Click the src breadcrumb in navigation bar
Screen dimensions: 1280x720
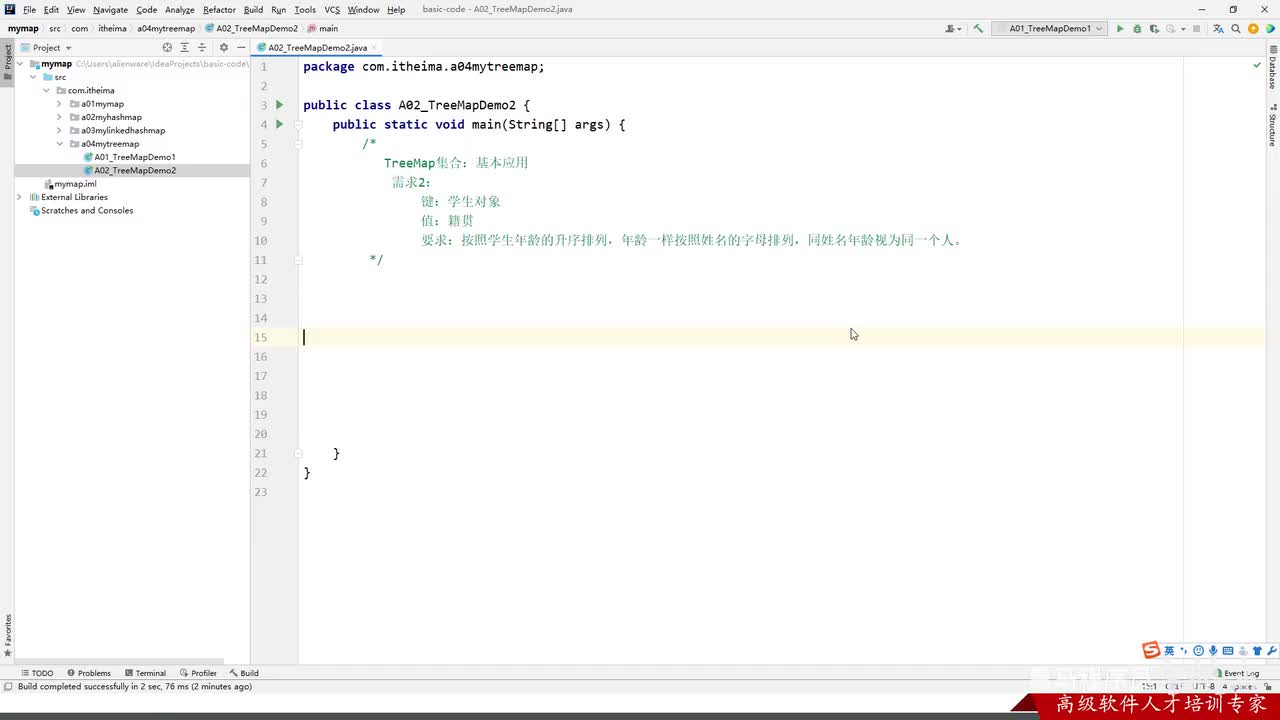(55, 28)
